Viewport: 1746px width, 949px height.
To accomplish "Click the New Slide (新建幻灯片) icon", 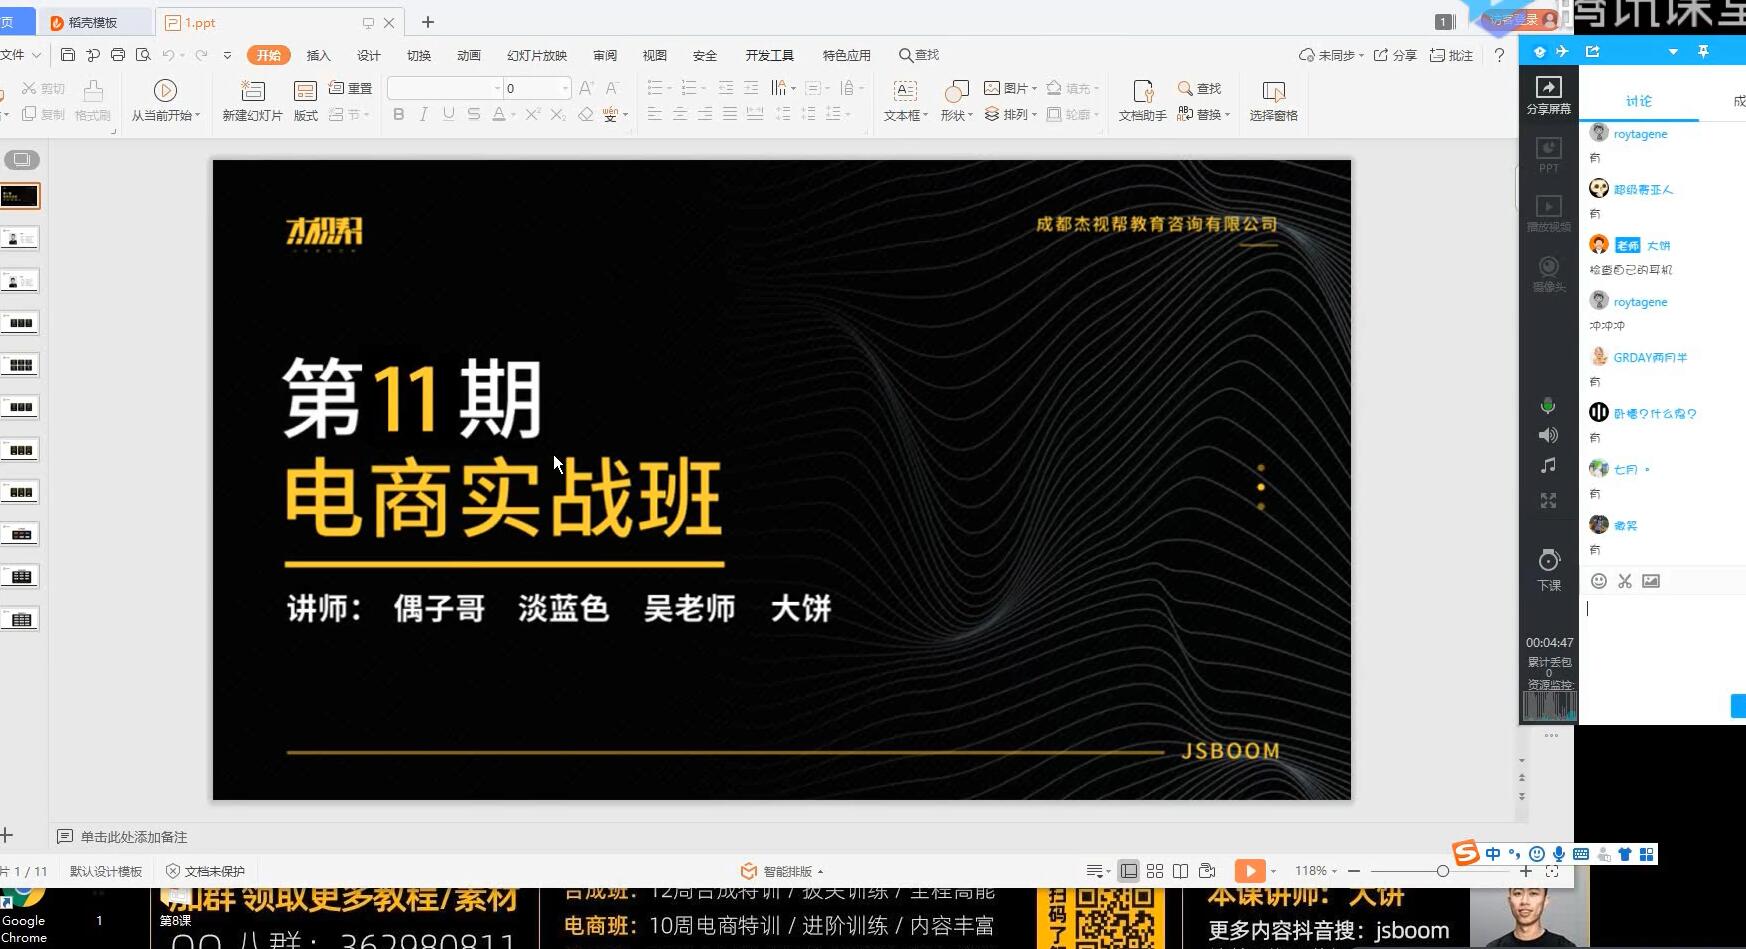I will pyautogui.click(x=252, y=101).
